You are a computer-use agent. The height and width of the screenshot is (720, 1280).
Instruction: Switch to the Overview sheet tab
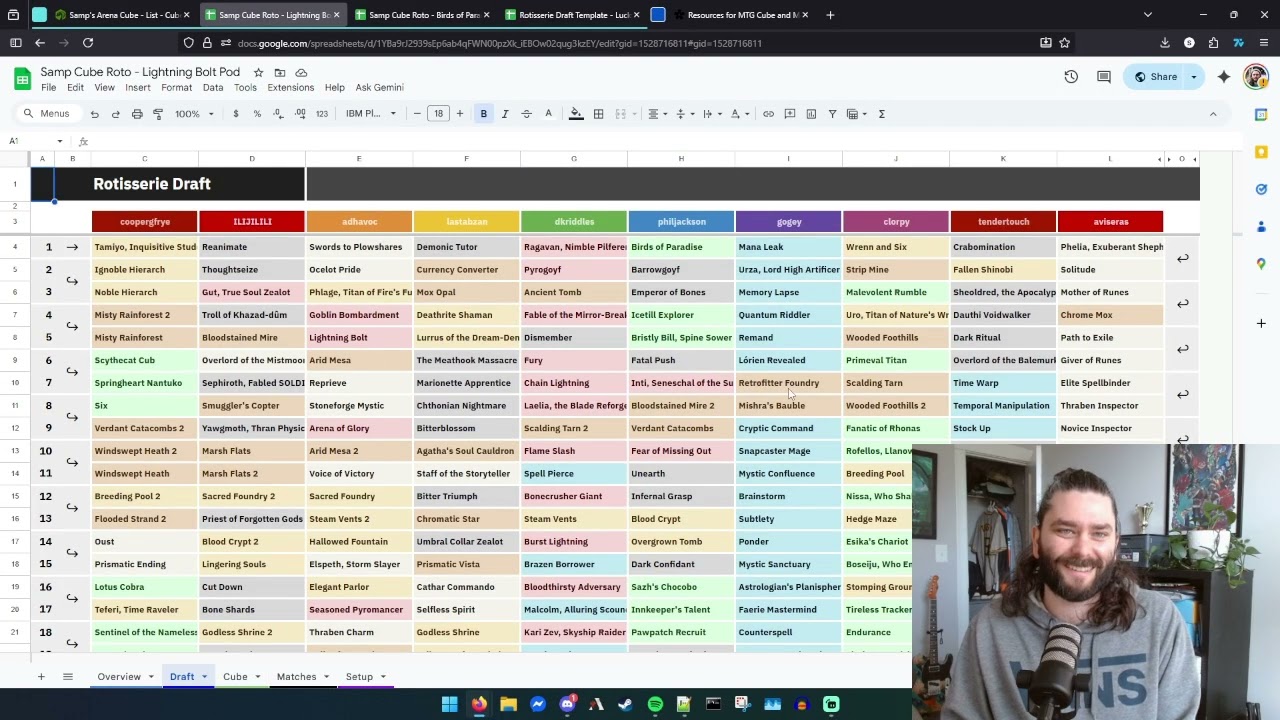(119, 677)
